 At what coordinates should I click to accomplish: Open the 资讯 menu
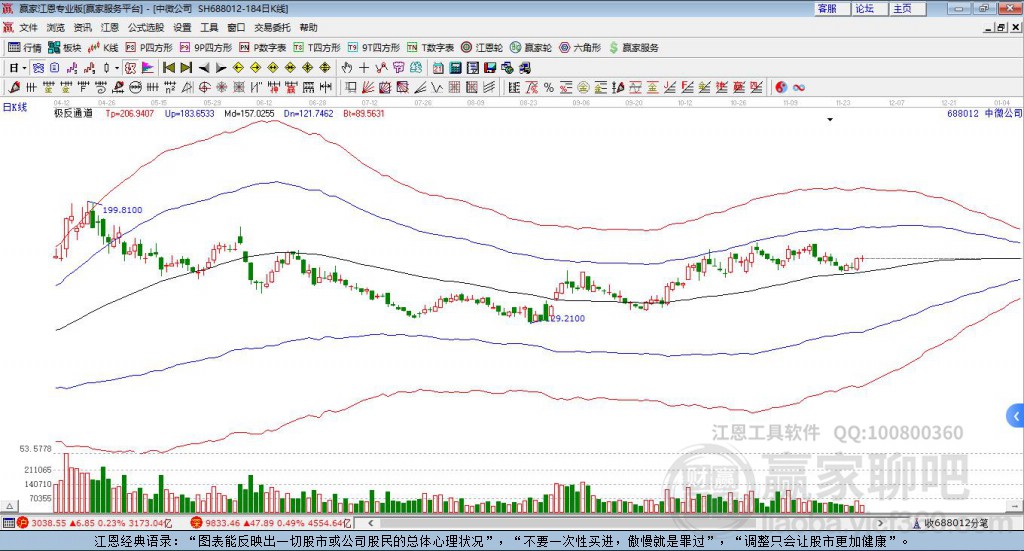point(83,27)
